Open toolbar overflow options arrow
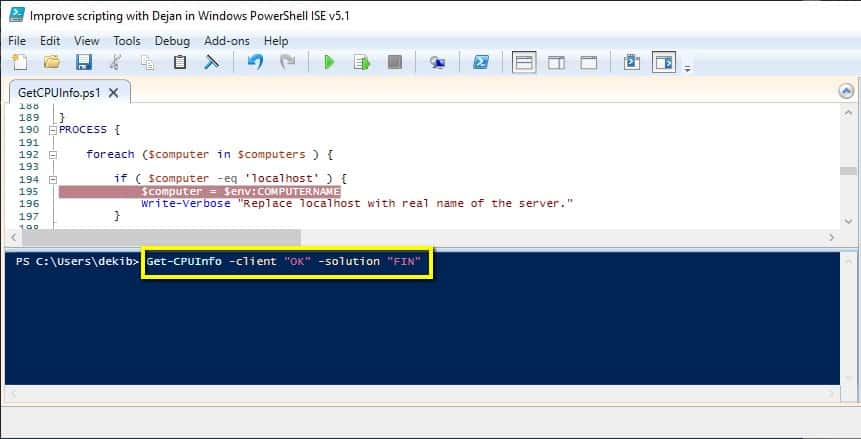This screenshot has height=439, width=861. point(687,68)
